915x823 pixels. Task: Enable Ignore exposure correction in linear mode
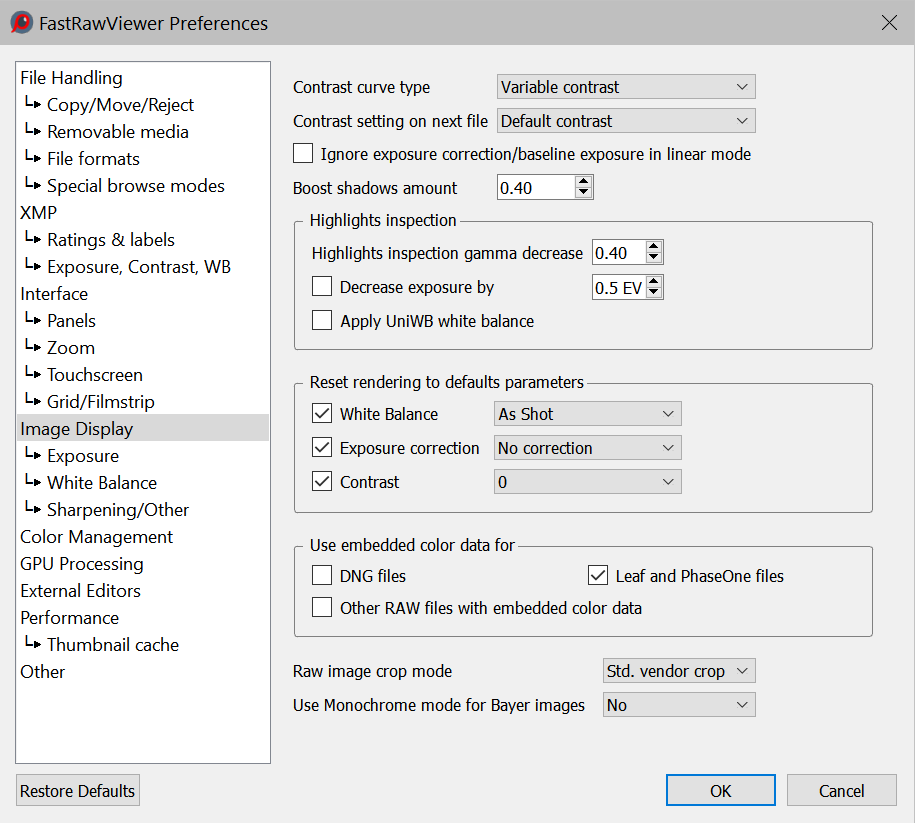click(303, 154)
